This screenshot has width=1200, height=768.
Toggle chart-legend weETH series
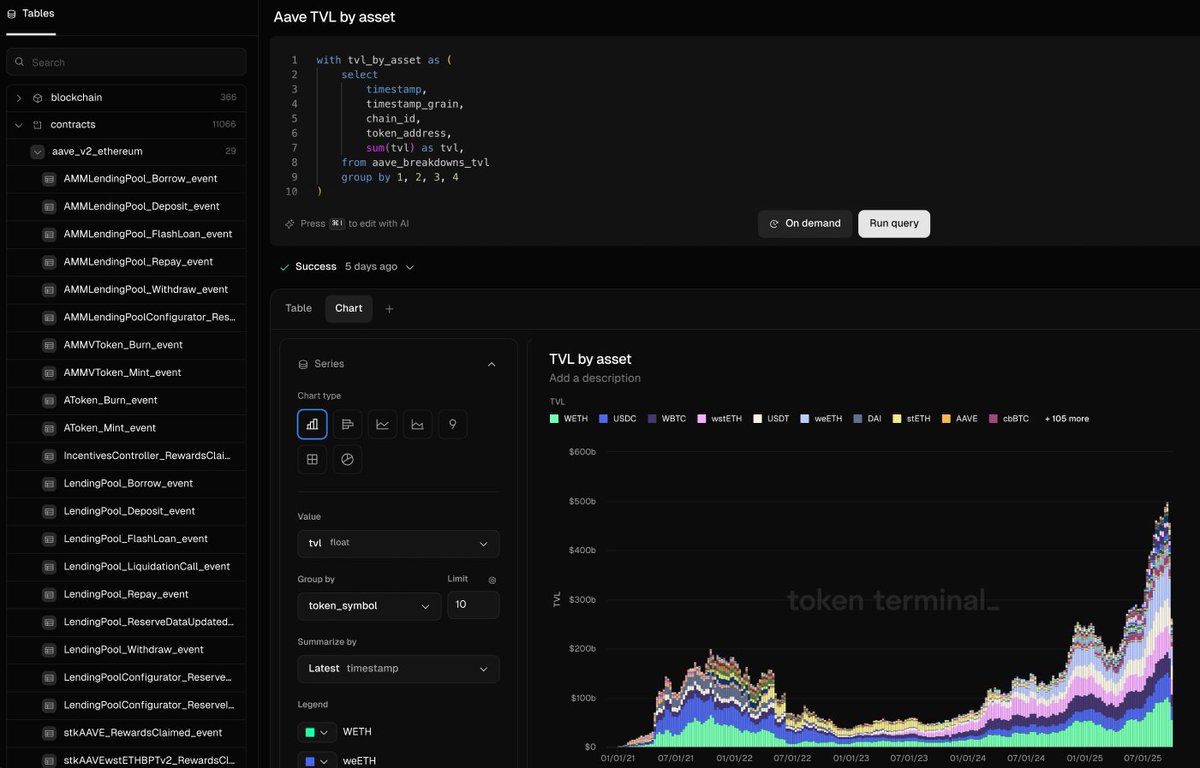[x=821, y=419]
